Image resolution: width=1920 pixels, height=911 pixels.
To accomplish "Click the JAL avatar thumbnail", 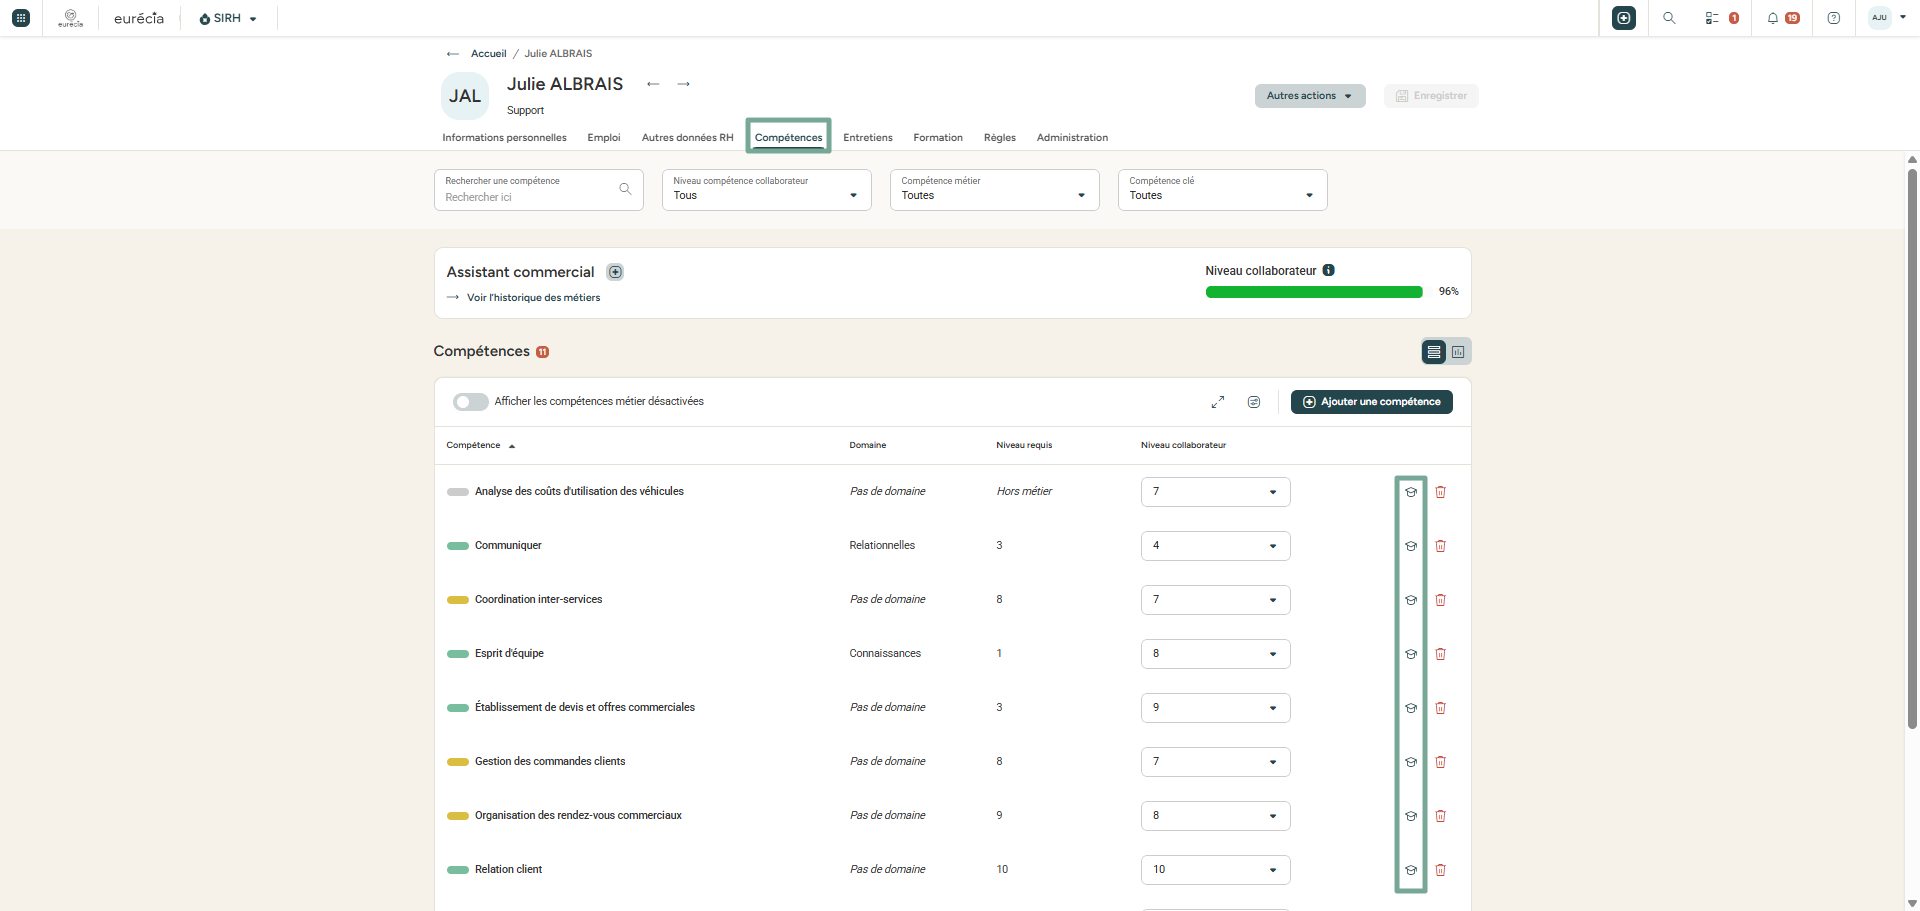I will pyautogui.click(x=465, y=96).
